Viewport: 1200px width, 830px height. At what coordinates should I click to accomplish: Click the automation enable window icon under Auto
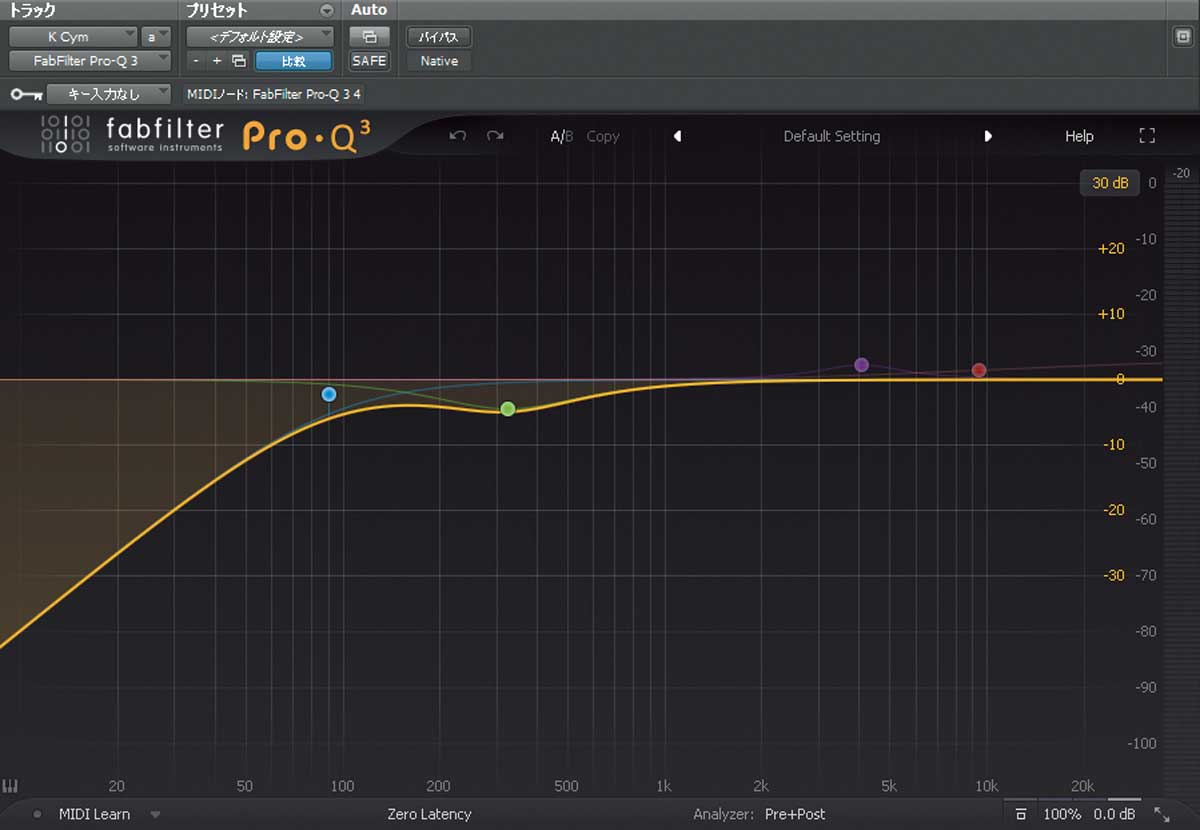point(369,37)
